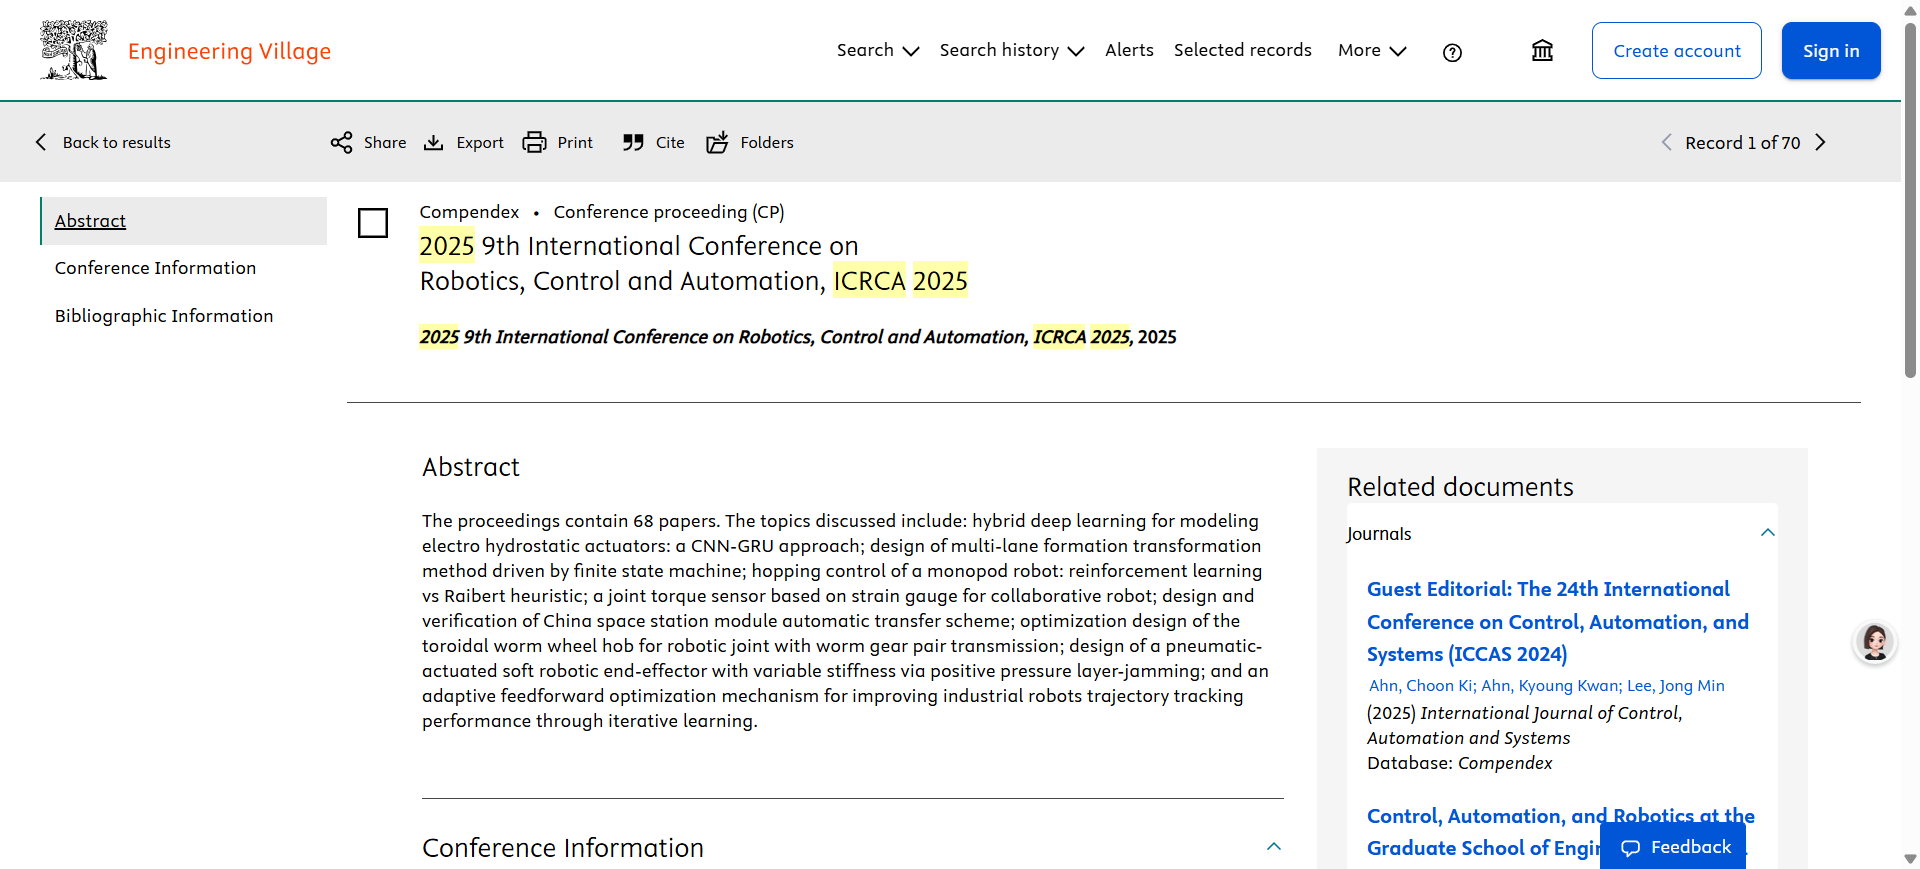Viewport: 1920px width, 869px height.
Task: Click author Lee, Jong Min link
Action: 1676,685
